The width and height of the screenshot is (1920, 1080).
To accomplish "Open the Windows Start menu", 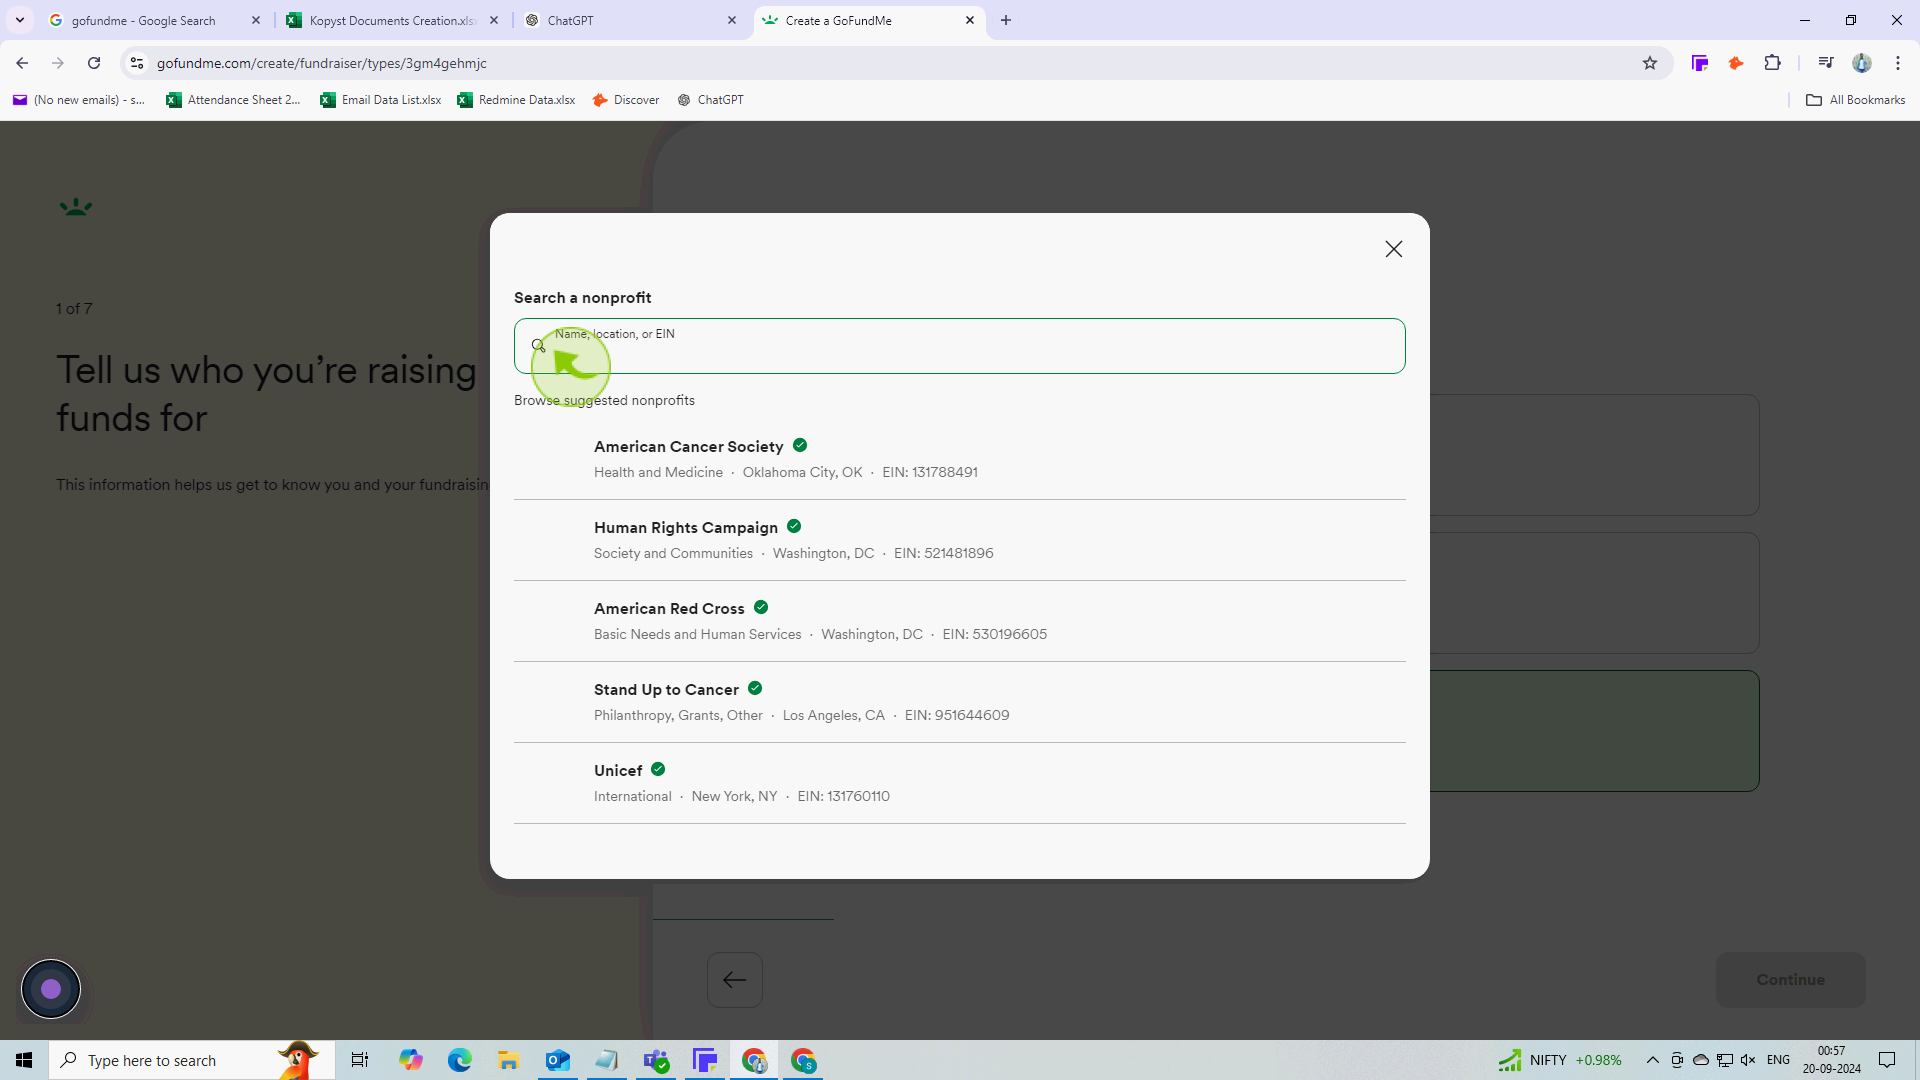I will [x=24, y=1060].
